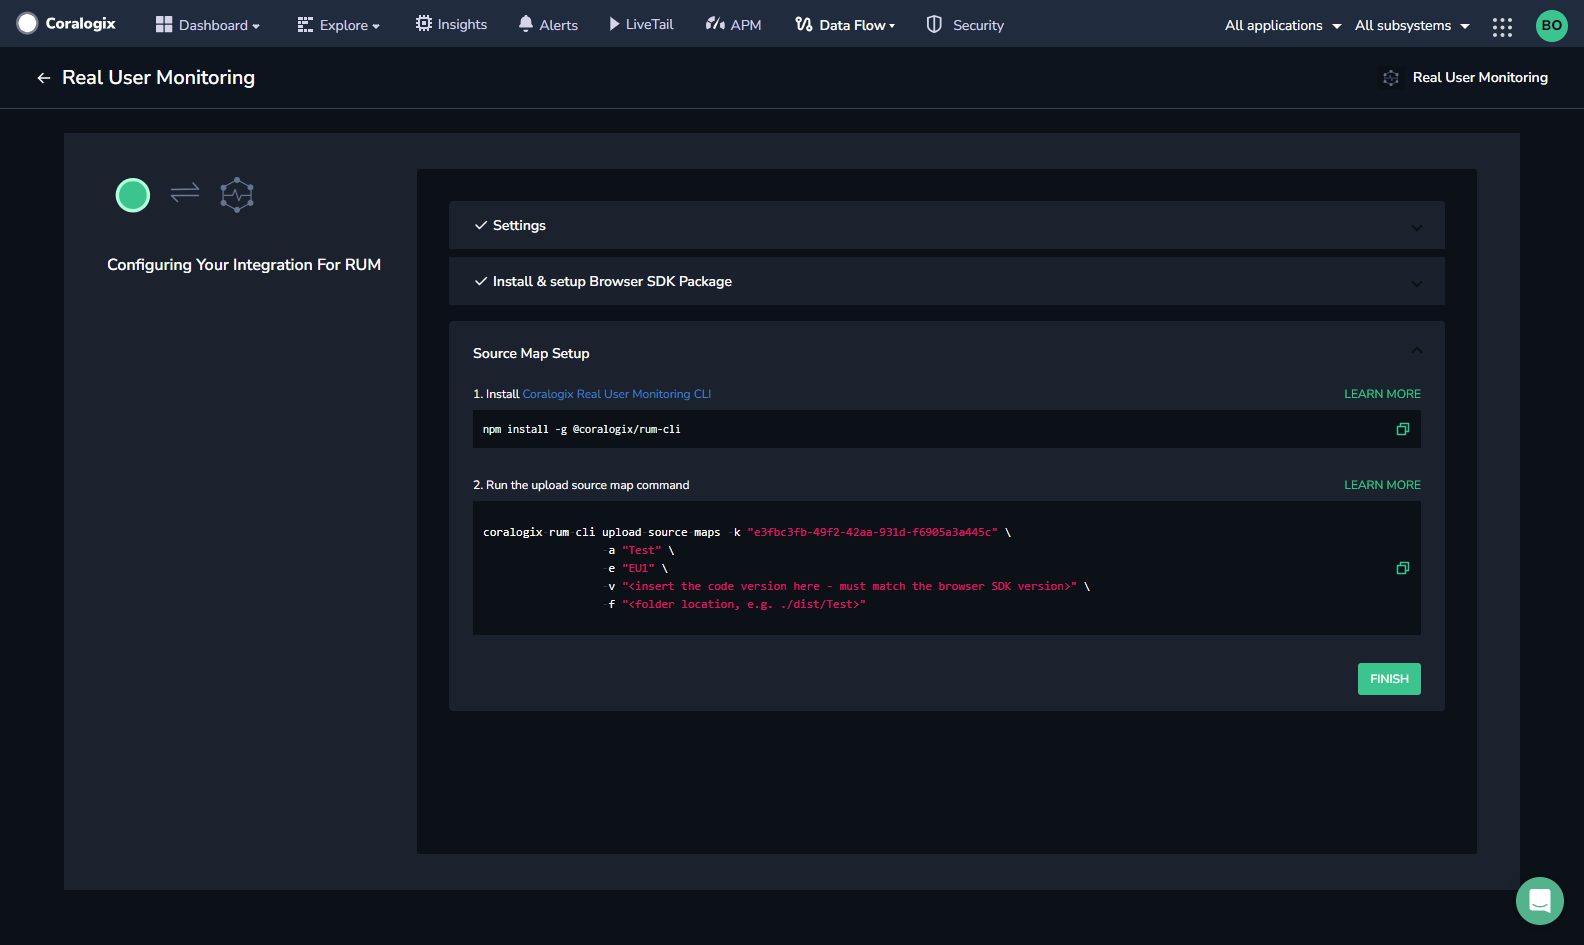Viewport: 1584px width, 945px height.
Task: Click the Settings checkmark icon
Action: point(481,225)
